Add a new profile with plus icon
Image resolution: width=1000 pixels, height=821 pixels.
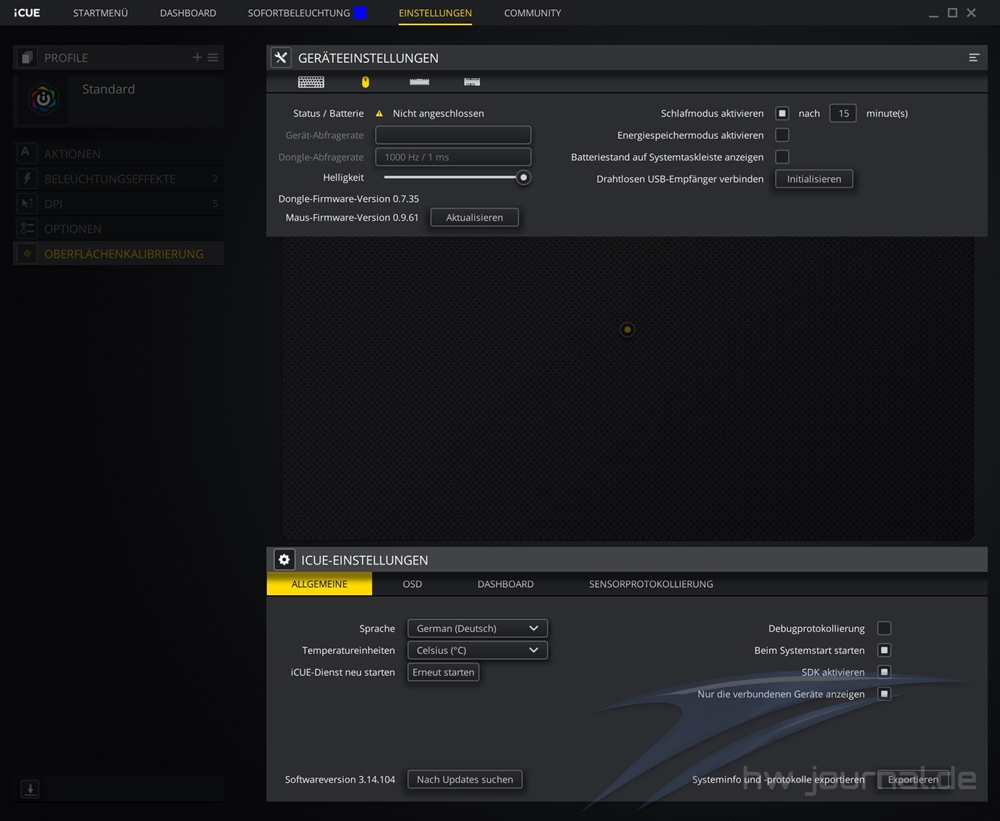197,57
